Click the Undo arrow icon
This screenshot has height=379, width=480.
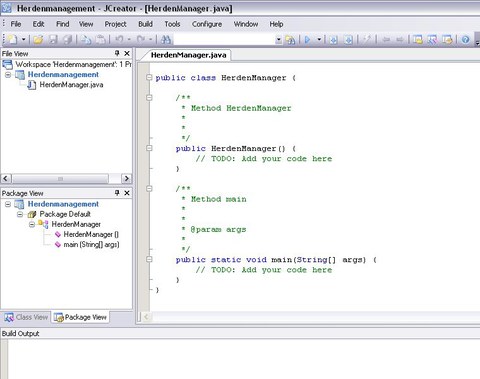click(119, 39)
